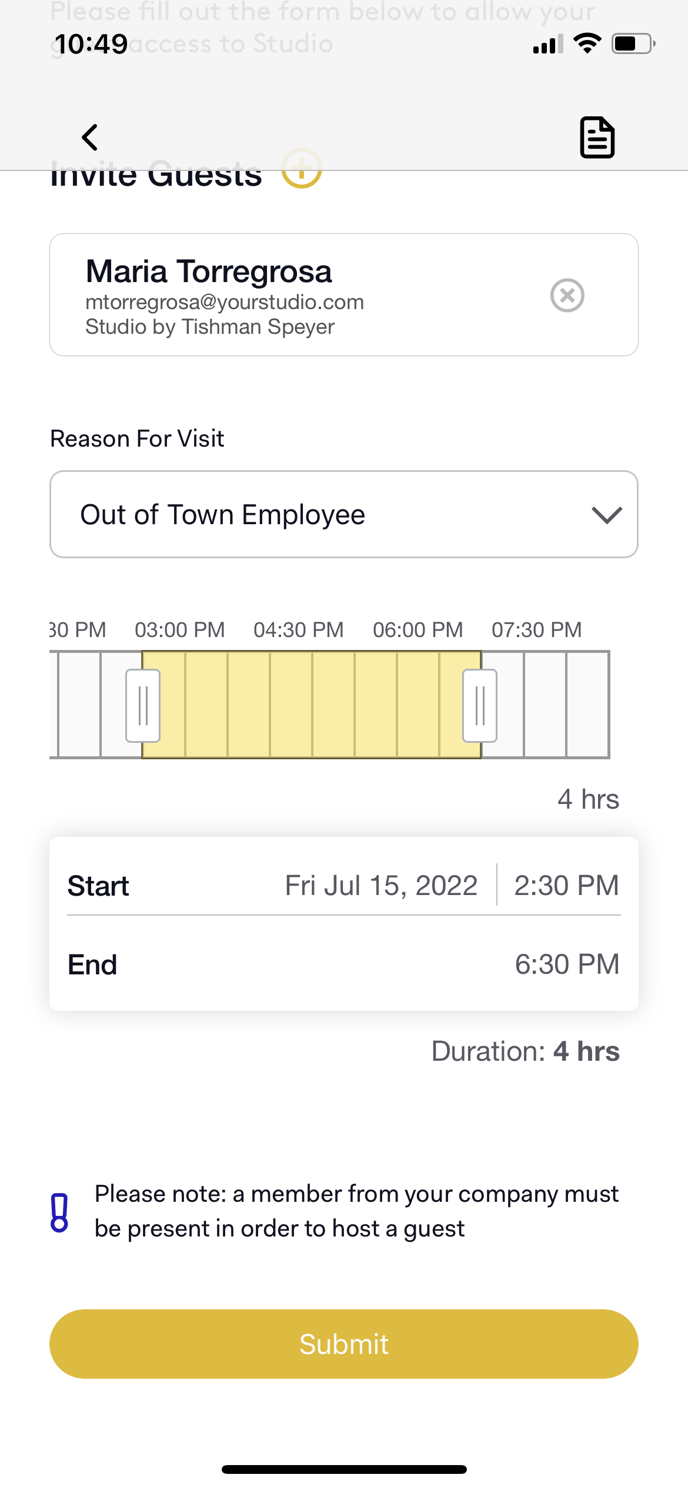Tap the right end slider grip

point(479,706)
